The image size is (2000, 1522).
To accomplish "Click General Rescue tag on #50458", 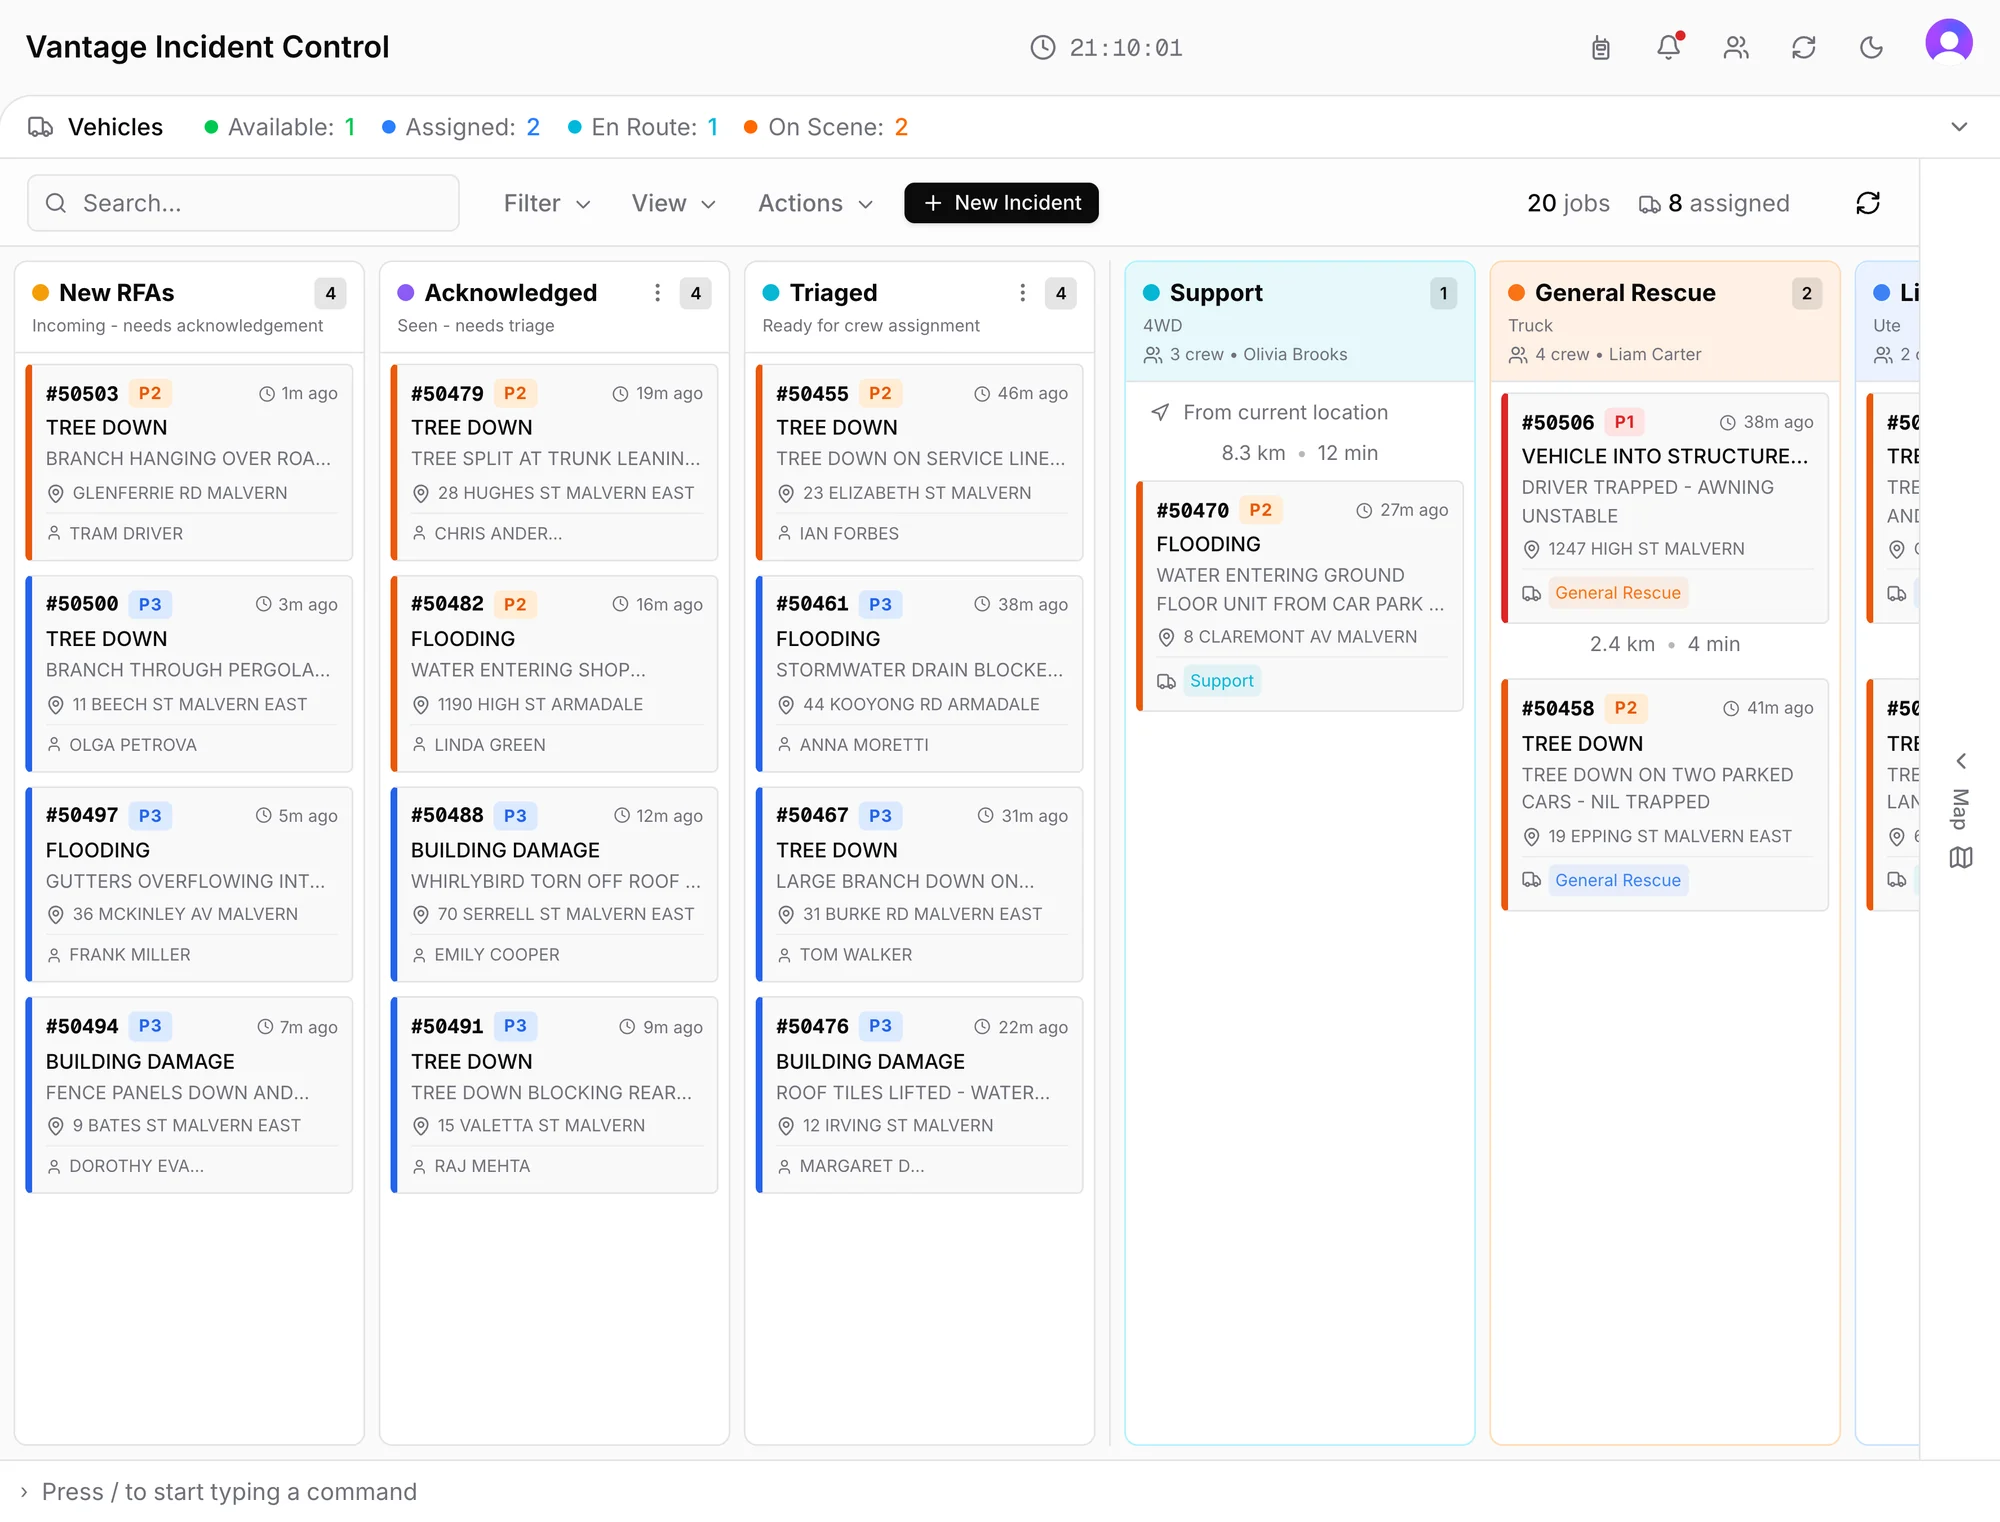I will point(1617,880).
